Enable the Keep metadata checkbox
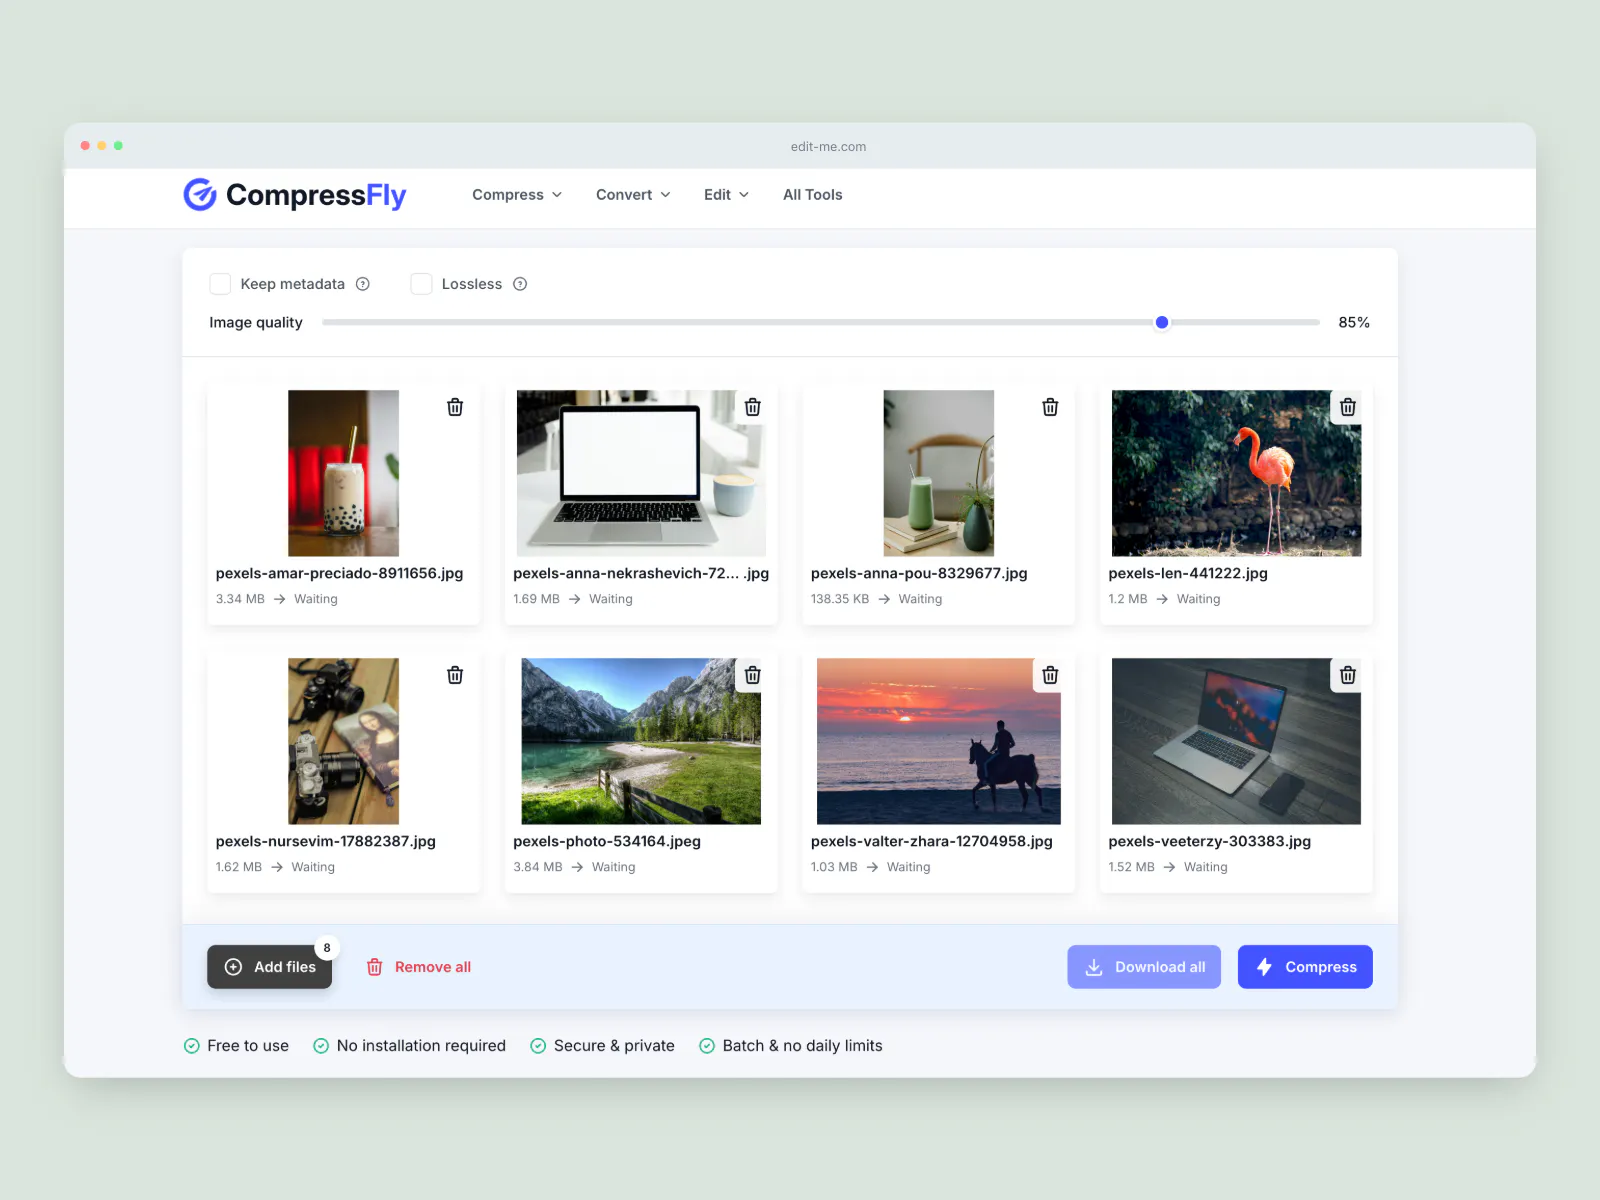This screenshot has height=1200, width=1600. click(220, 284)
